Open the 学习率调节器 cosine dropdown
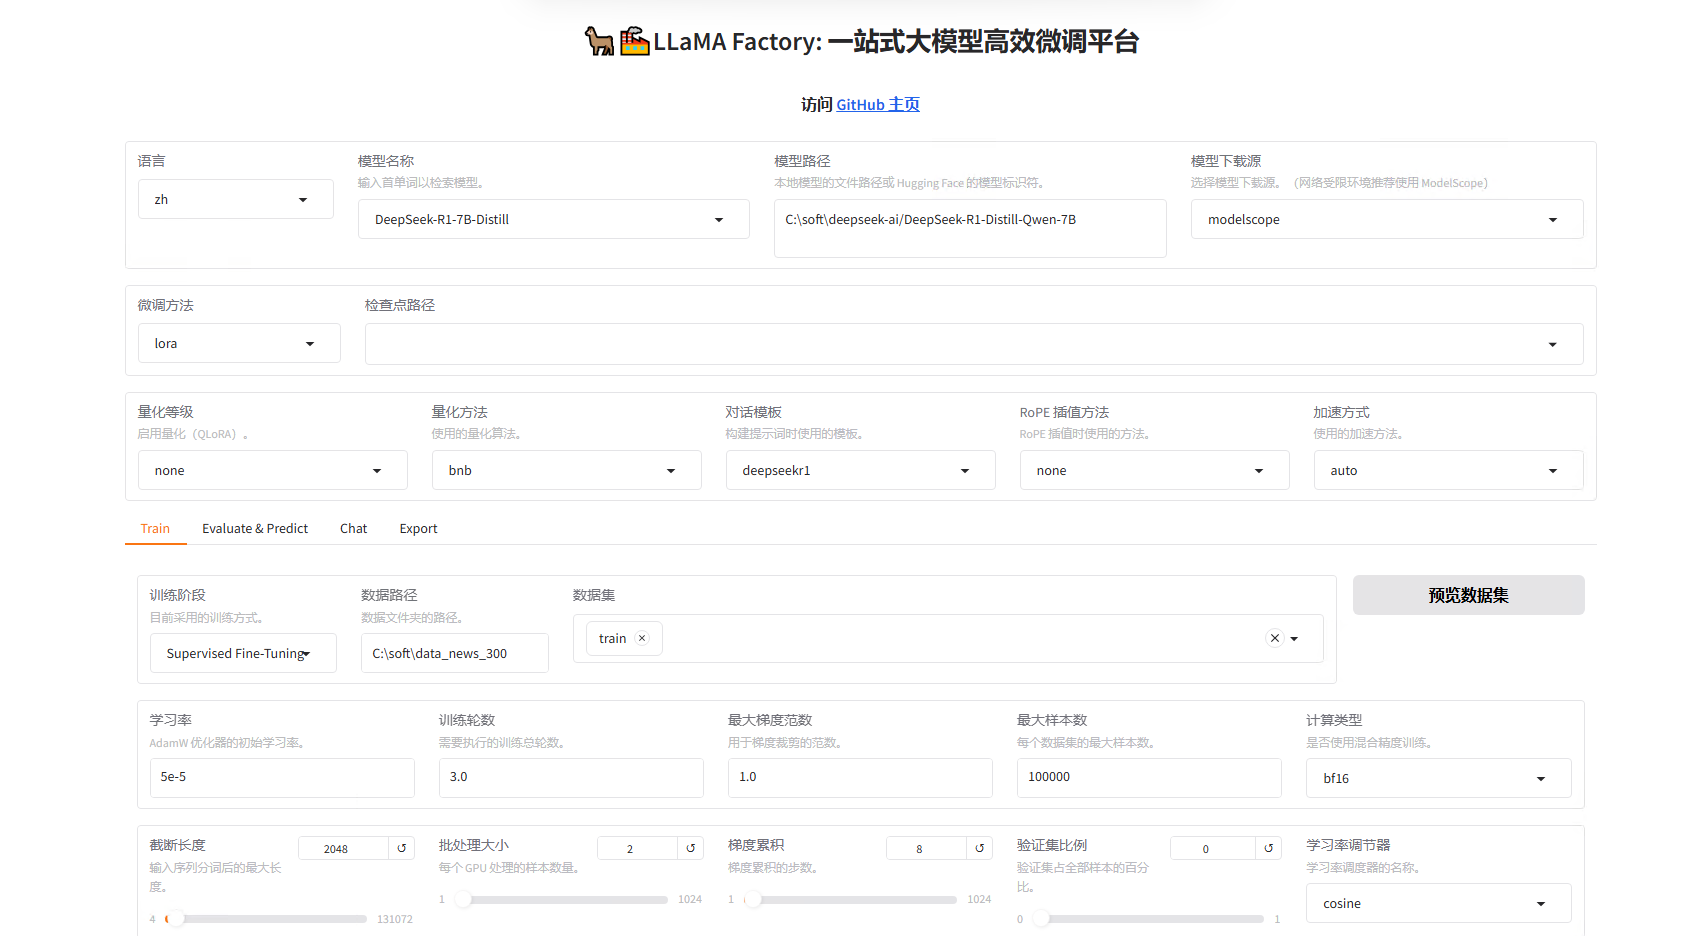Image resolution: width=1696 pixels, height=936 pixels. (1439, 903)
